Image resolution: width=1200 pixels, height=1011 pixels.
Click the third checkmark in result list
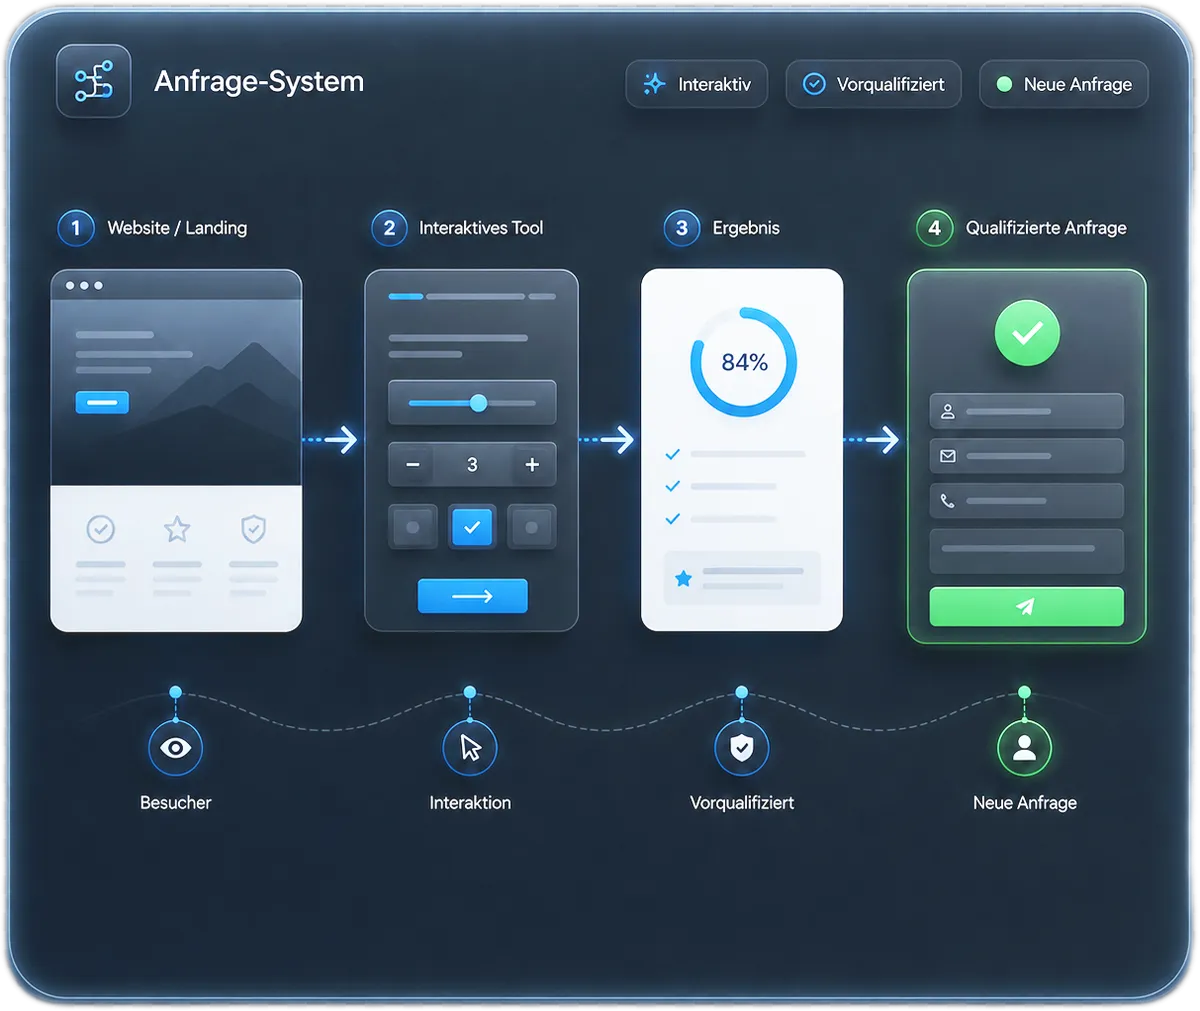(673, 518)
